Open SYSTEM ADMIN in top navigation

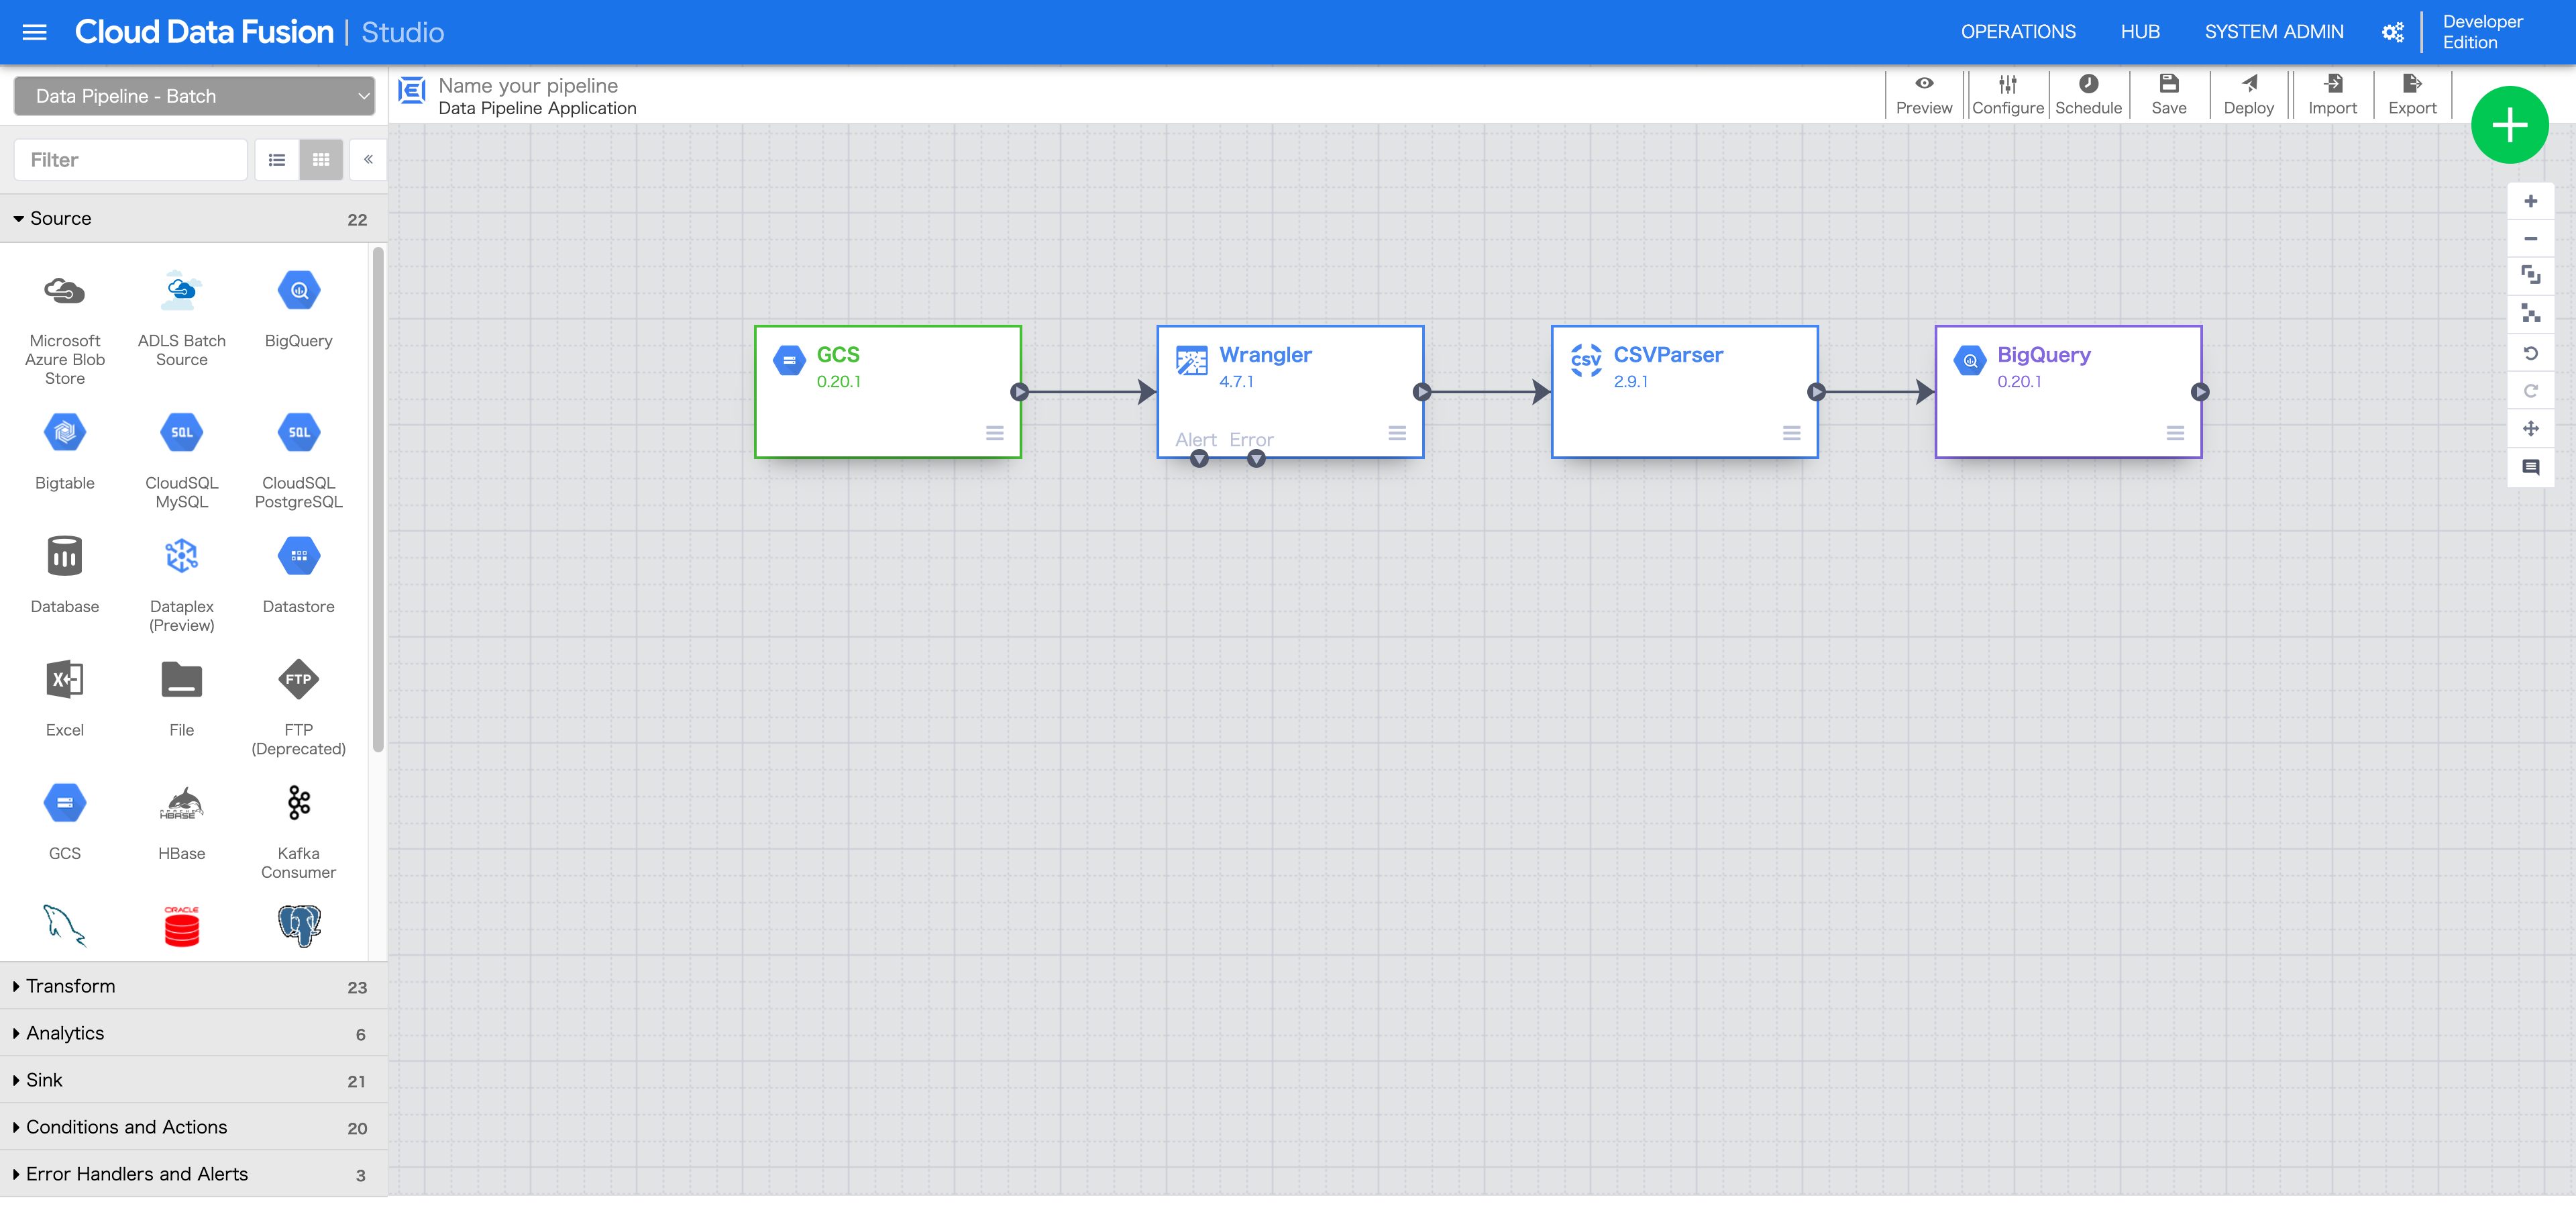click(x=2274, y=32)
